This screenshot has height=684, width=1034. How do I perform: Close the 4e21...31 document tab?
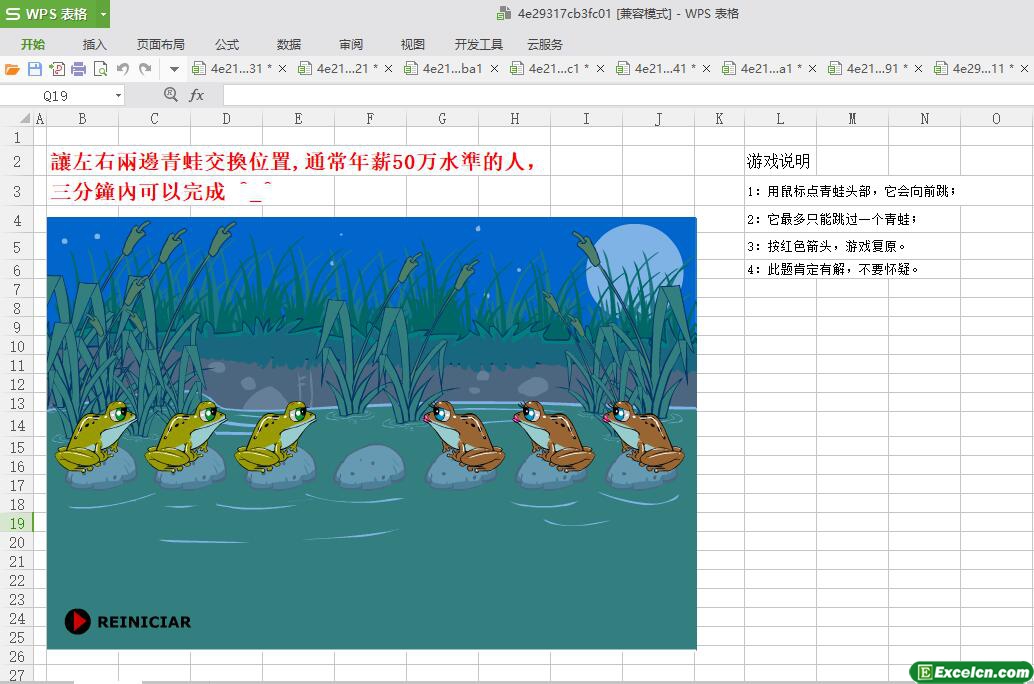(x=282, y=69)
